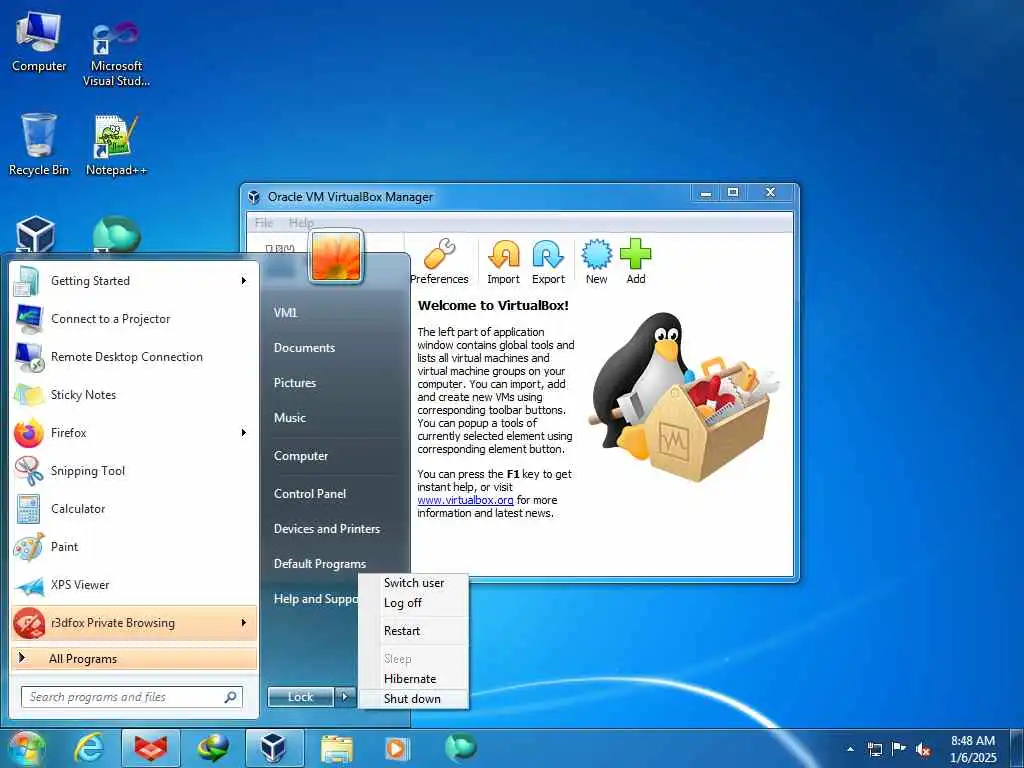Expand the Getting Started submenu arrow
This screenshot has width=1024, height=768.
click(x=244, y=281)
